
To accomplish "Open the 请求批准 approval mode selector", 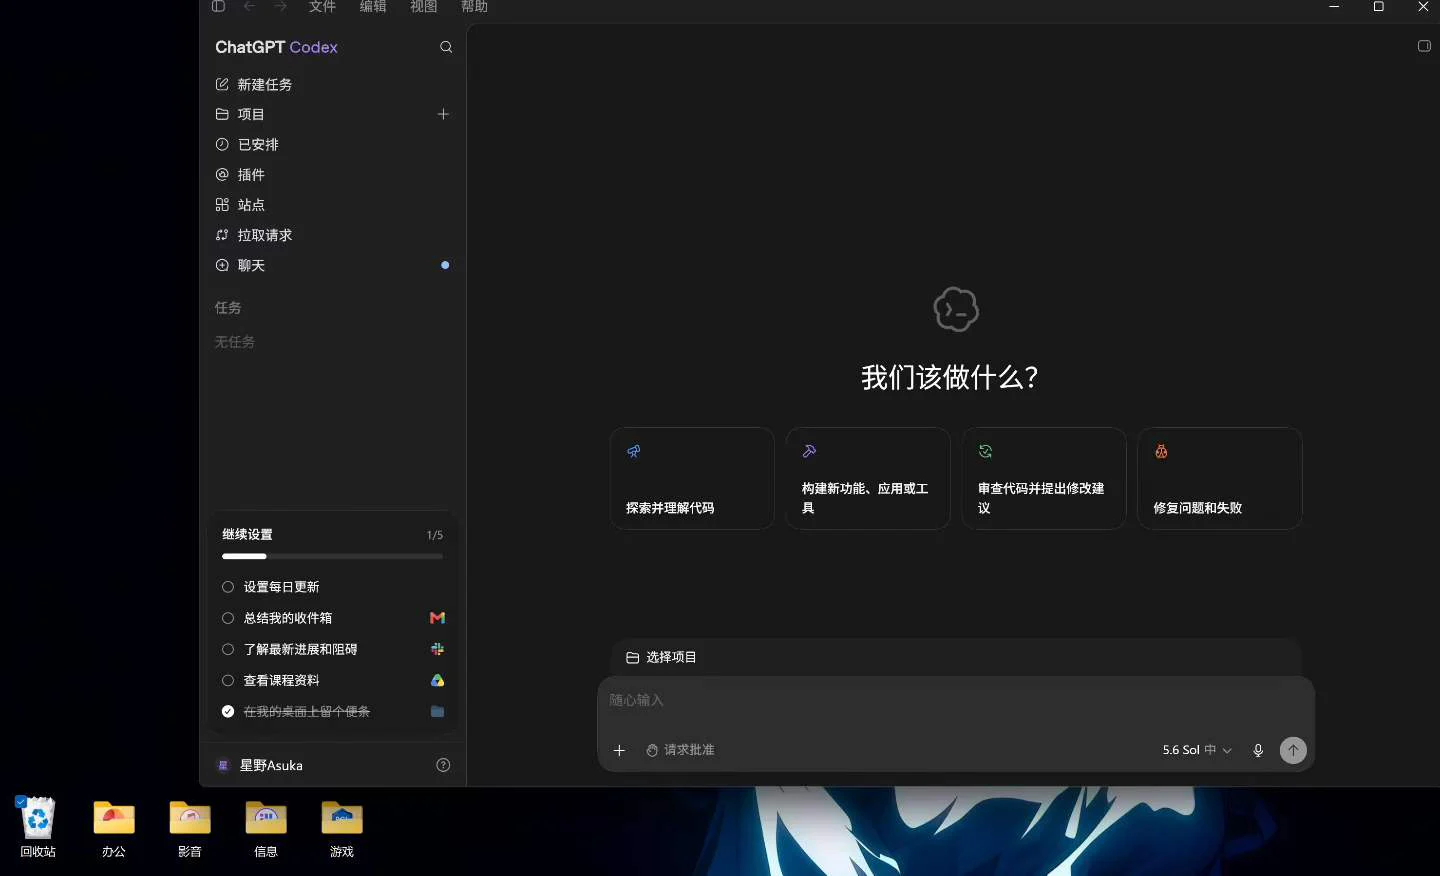I will (680, 750).
